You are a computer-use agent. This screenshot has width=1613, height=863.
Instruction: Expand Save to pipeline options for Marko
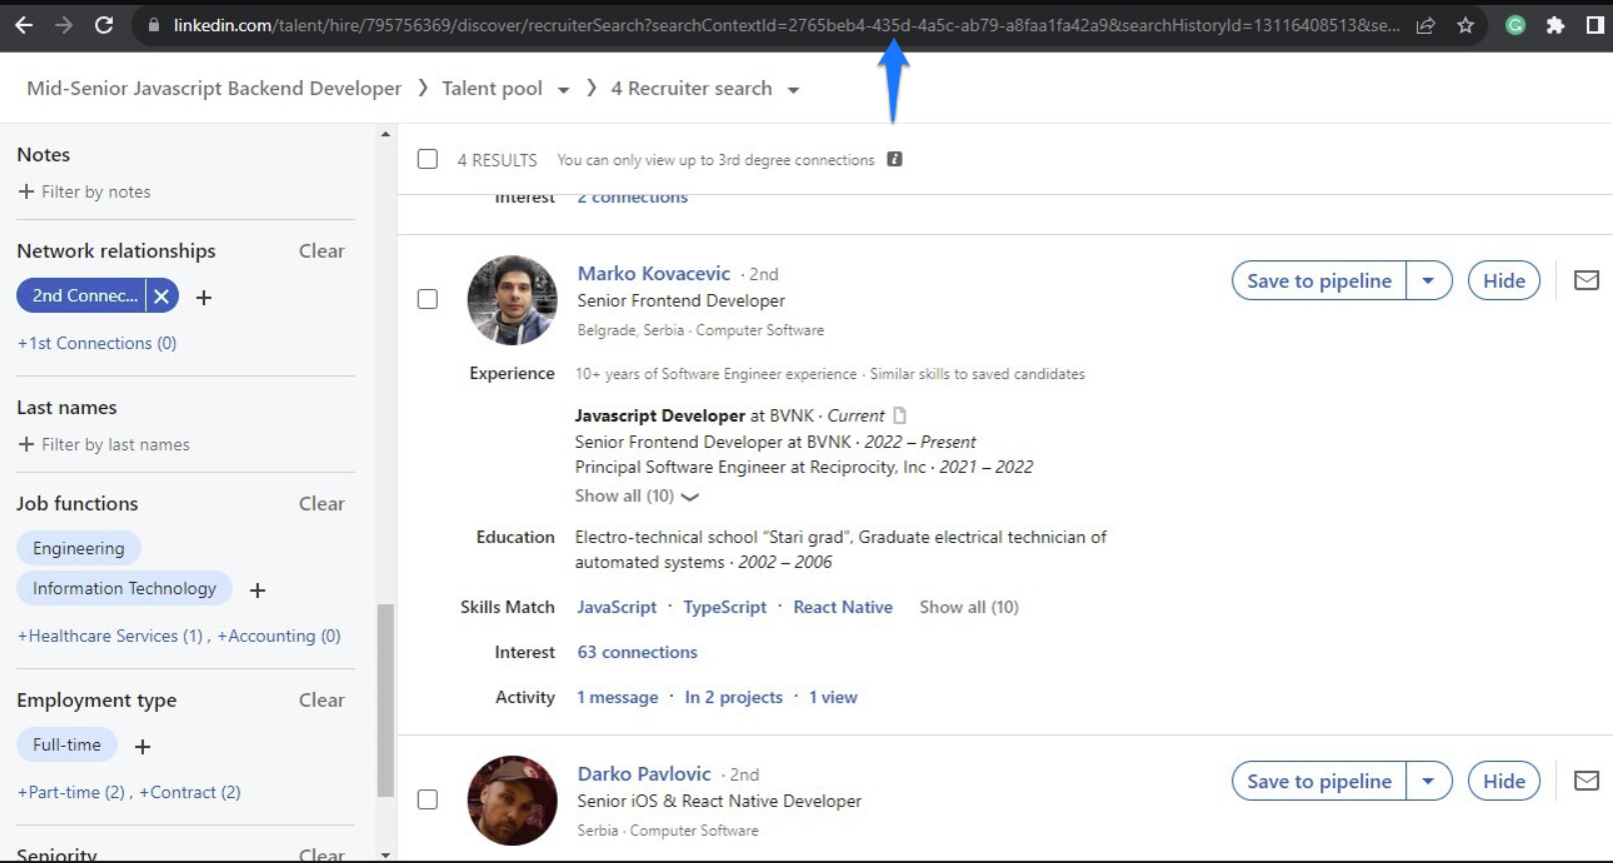(1428, 281)
